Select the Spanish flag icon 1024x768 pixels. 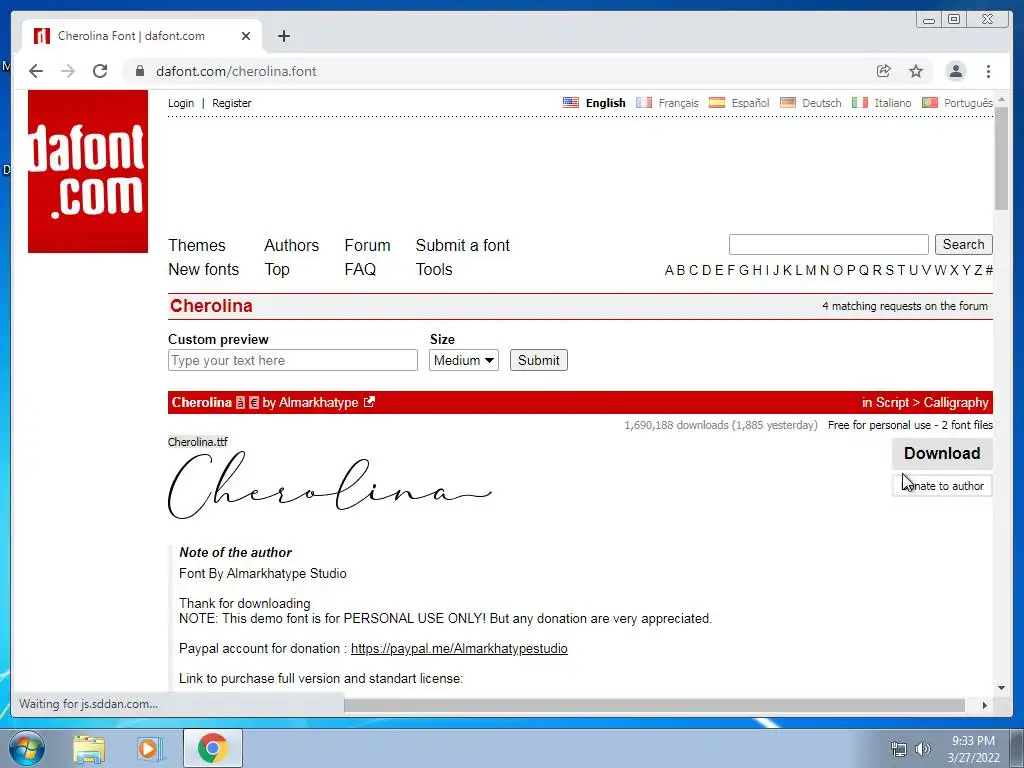pos(717,103)
